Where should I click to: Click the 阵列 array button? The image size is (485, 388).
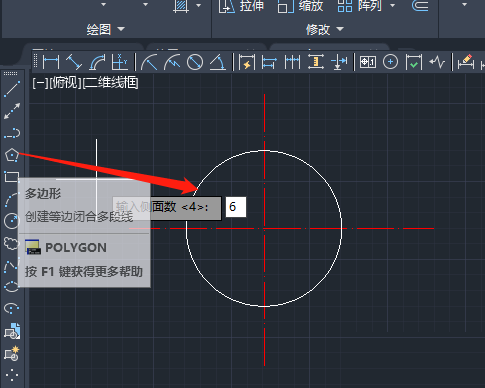click(359, 6)
